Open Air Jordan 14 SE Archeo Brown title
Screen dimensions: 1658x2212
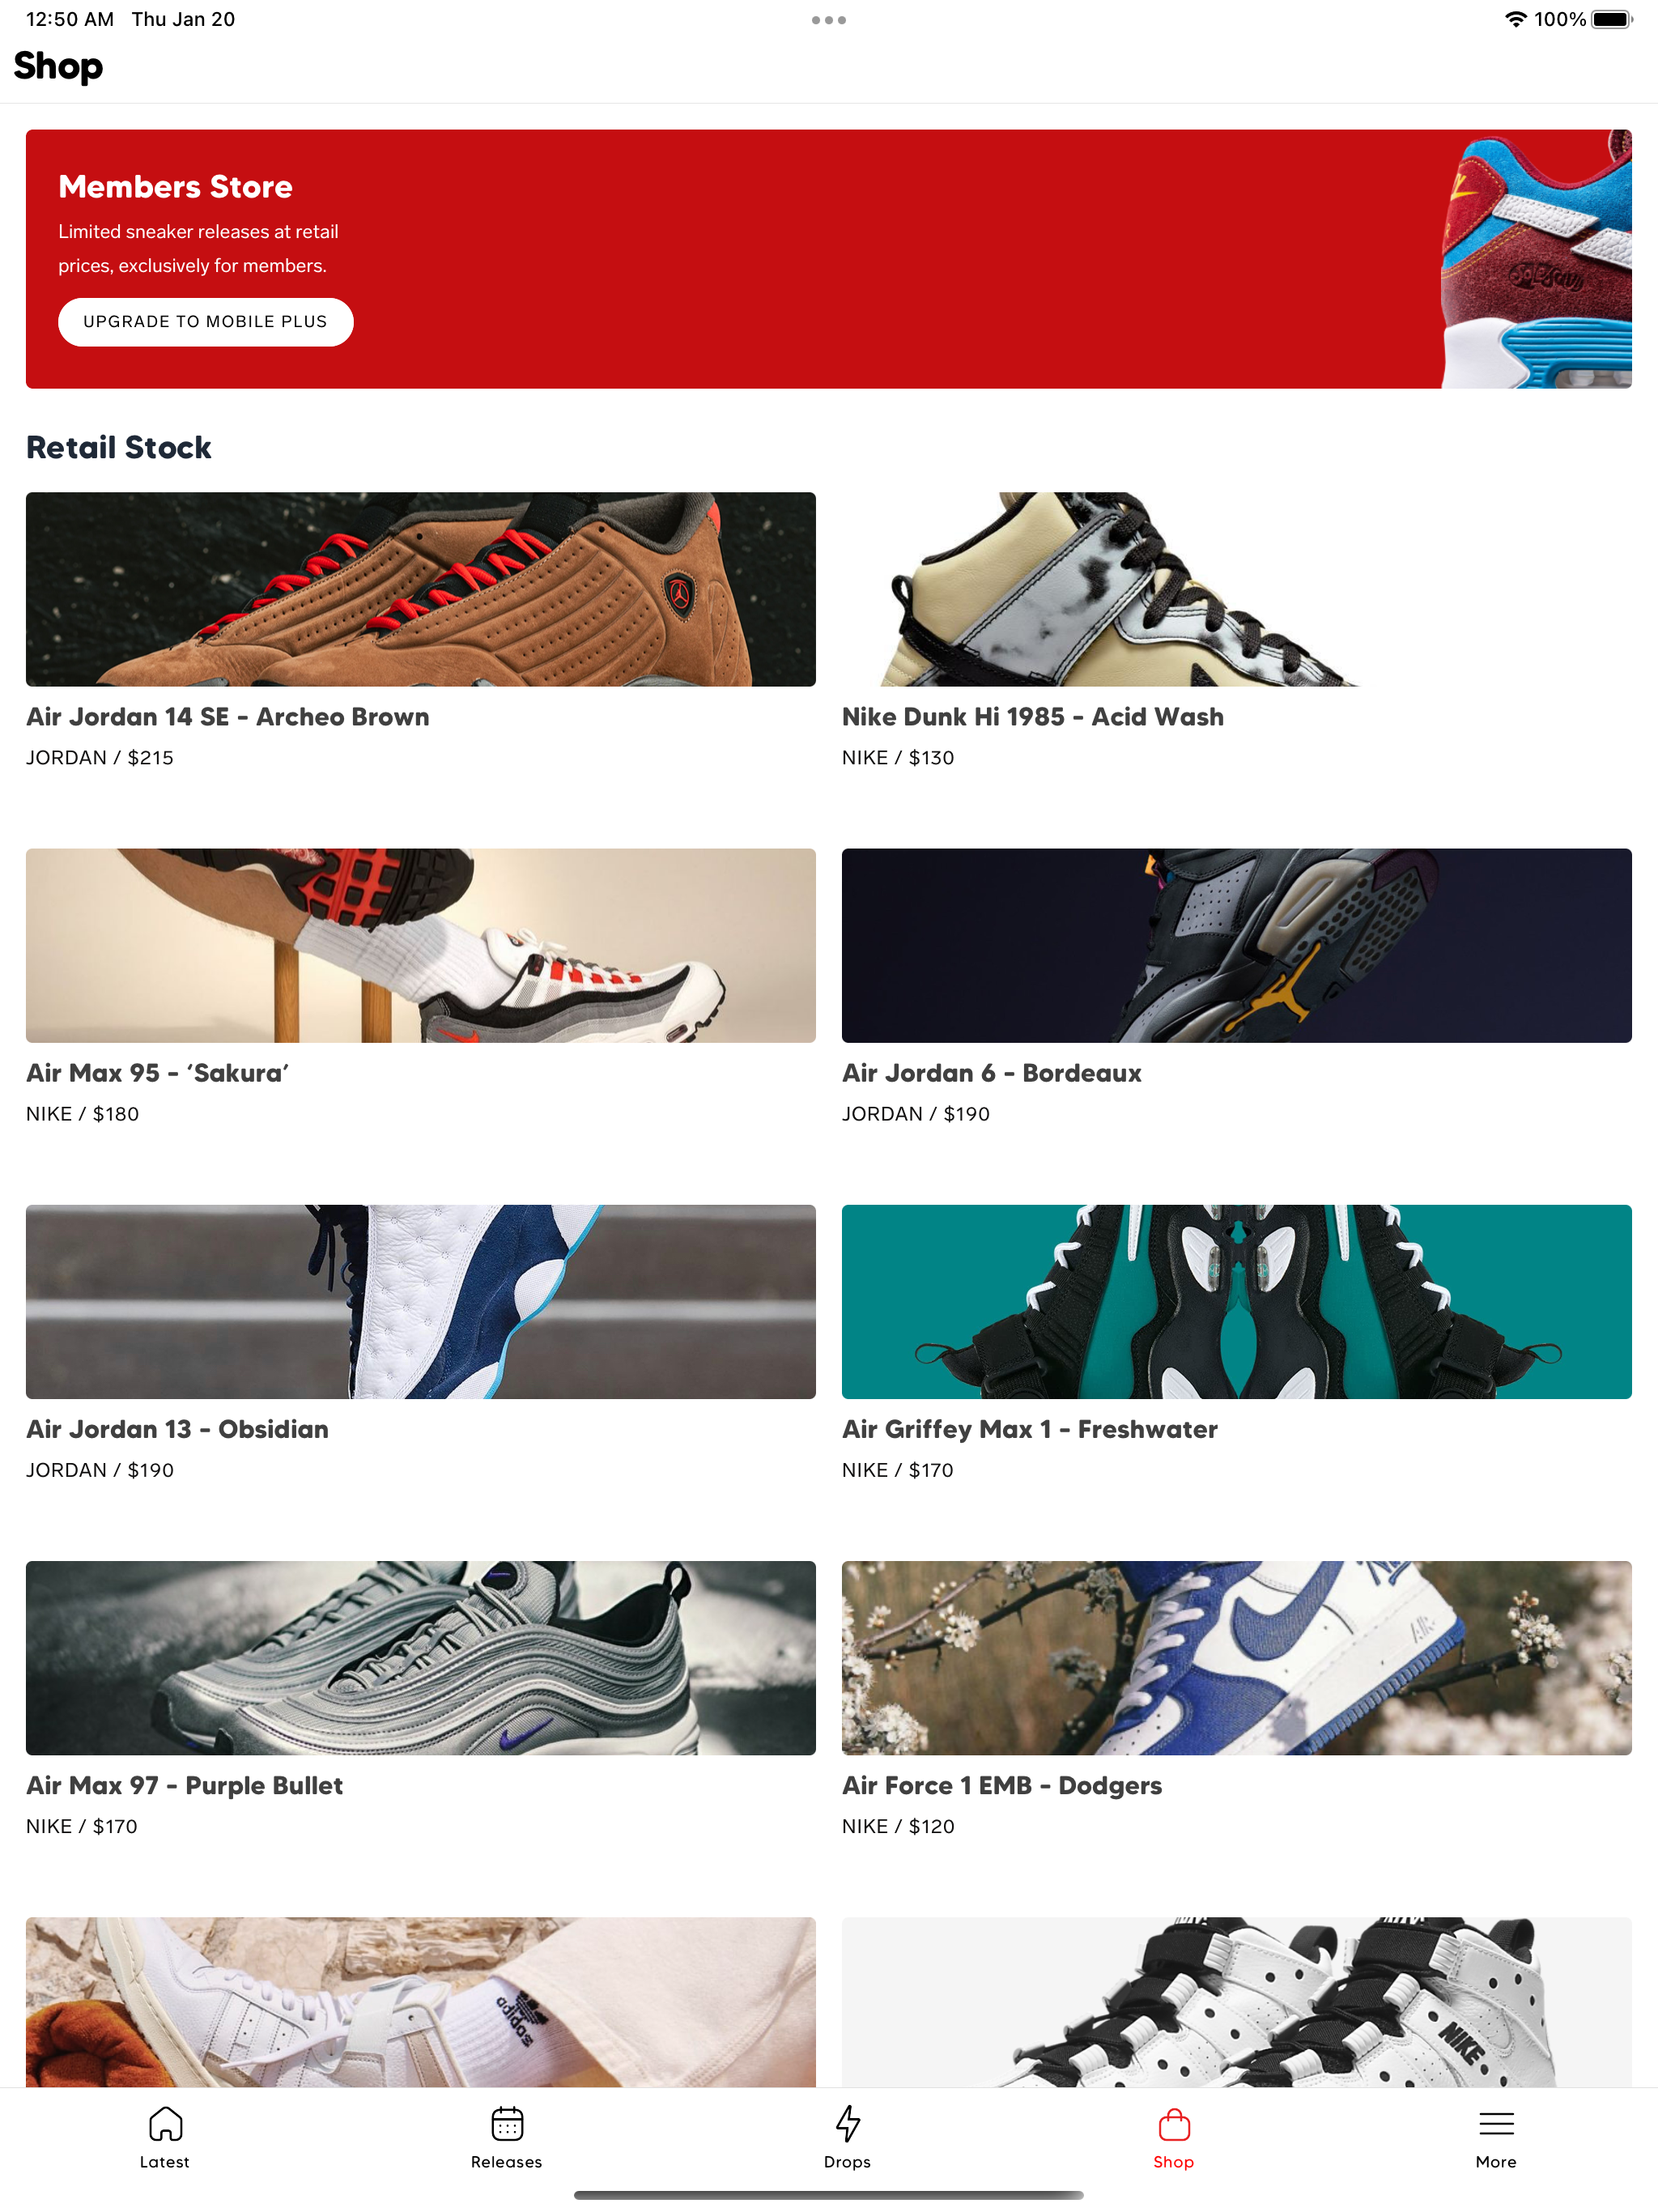click(227, 717)
